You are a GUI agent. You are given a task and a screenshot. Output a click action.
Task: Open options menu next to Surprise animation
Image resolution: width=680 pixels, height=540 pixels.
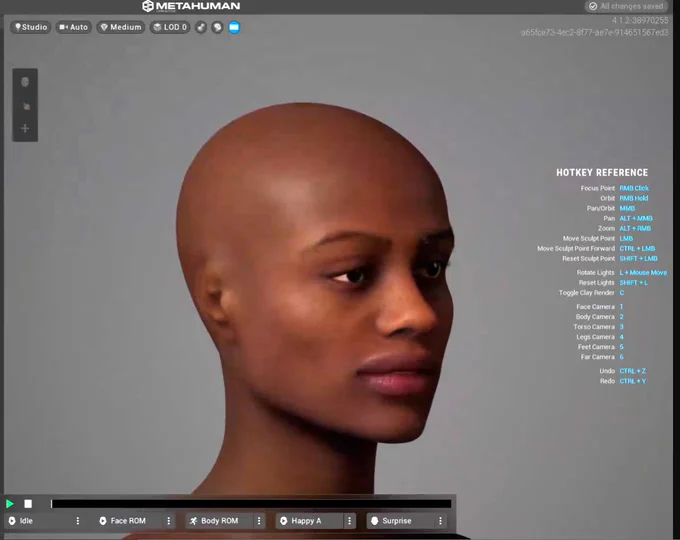[x=440, y=521]
